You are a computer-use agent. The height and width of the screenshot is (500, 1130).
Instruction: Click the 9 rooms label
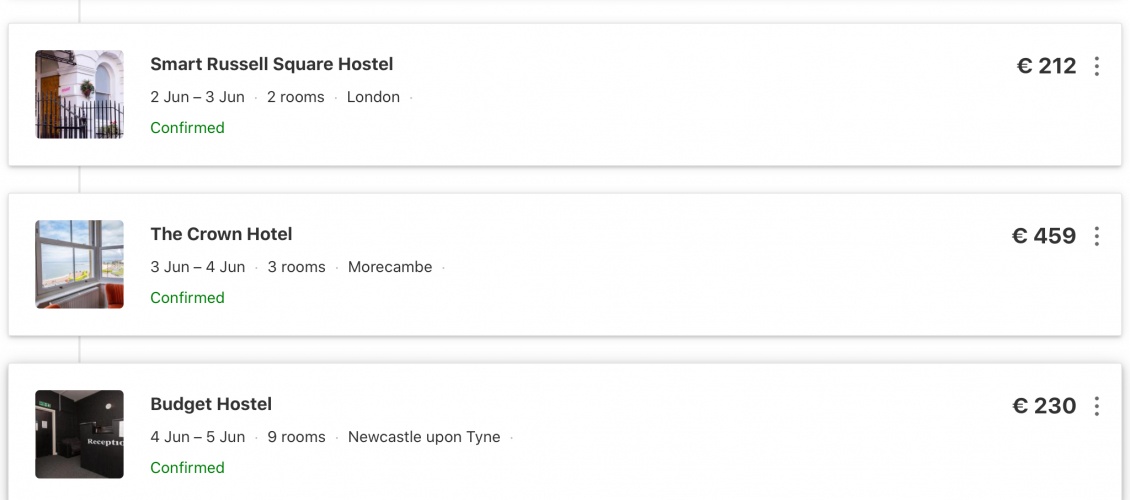point(296,437)
